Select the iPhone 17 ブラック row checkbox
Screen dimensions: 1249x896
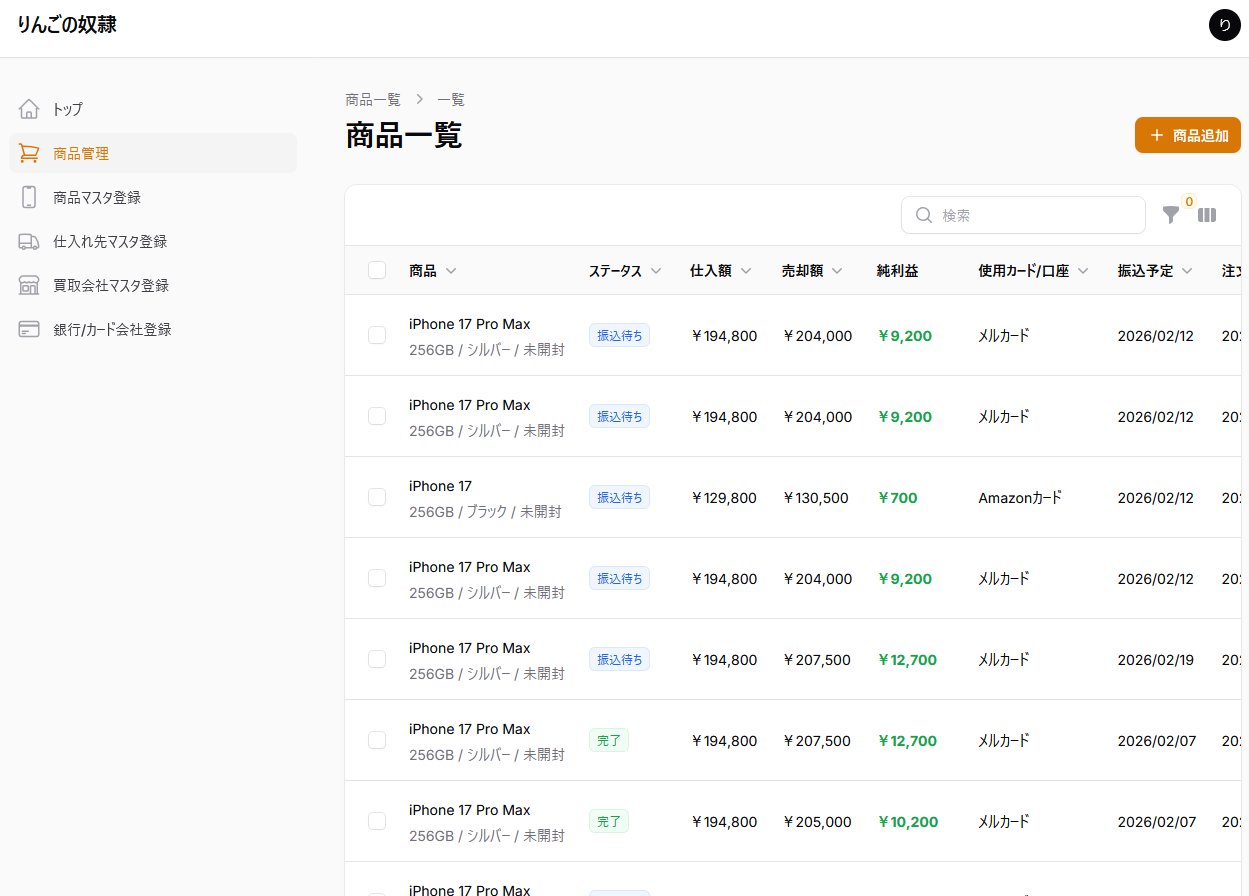377,497
